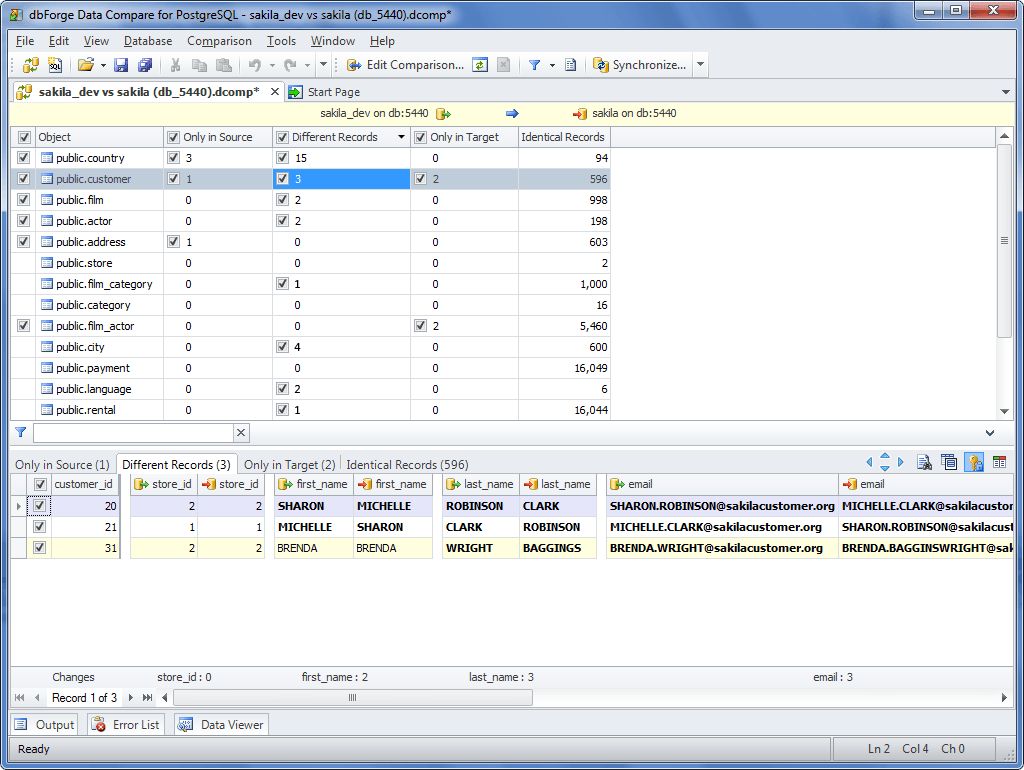Click the comparison report document icon
The height and width of the screenshot is (770, 1024).
point(570,65)
